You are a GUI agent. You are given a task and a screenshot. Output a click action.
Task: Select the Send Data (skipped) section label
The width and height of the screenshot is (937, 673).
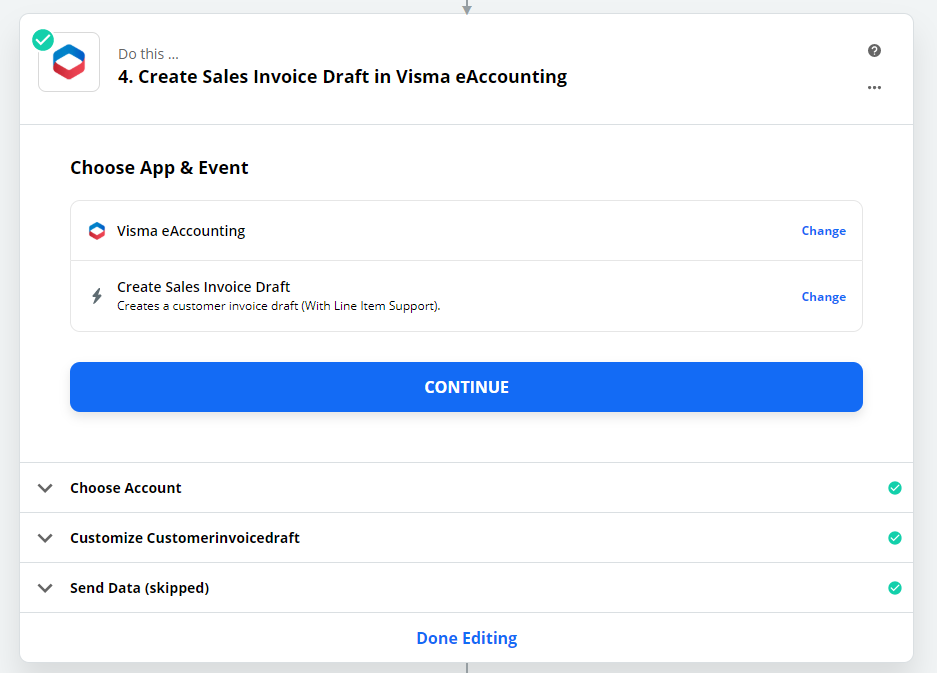pos(139,588)
